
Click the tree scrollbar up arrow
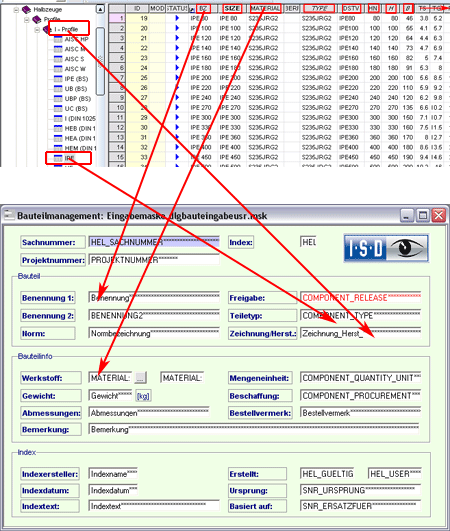coord(100,9)
